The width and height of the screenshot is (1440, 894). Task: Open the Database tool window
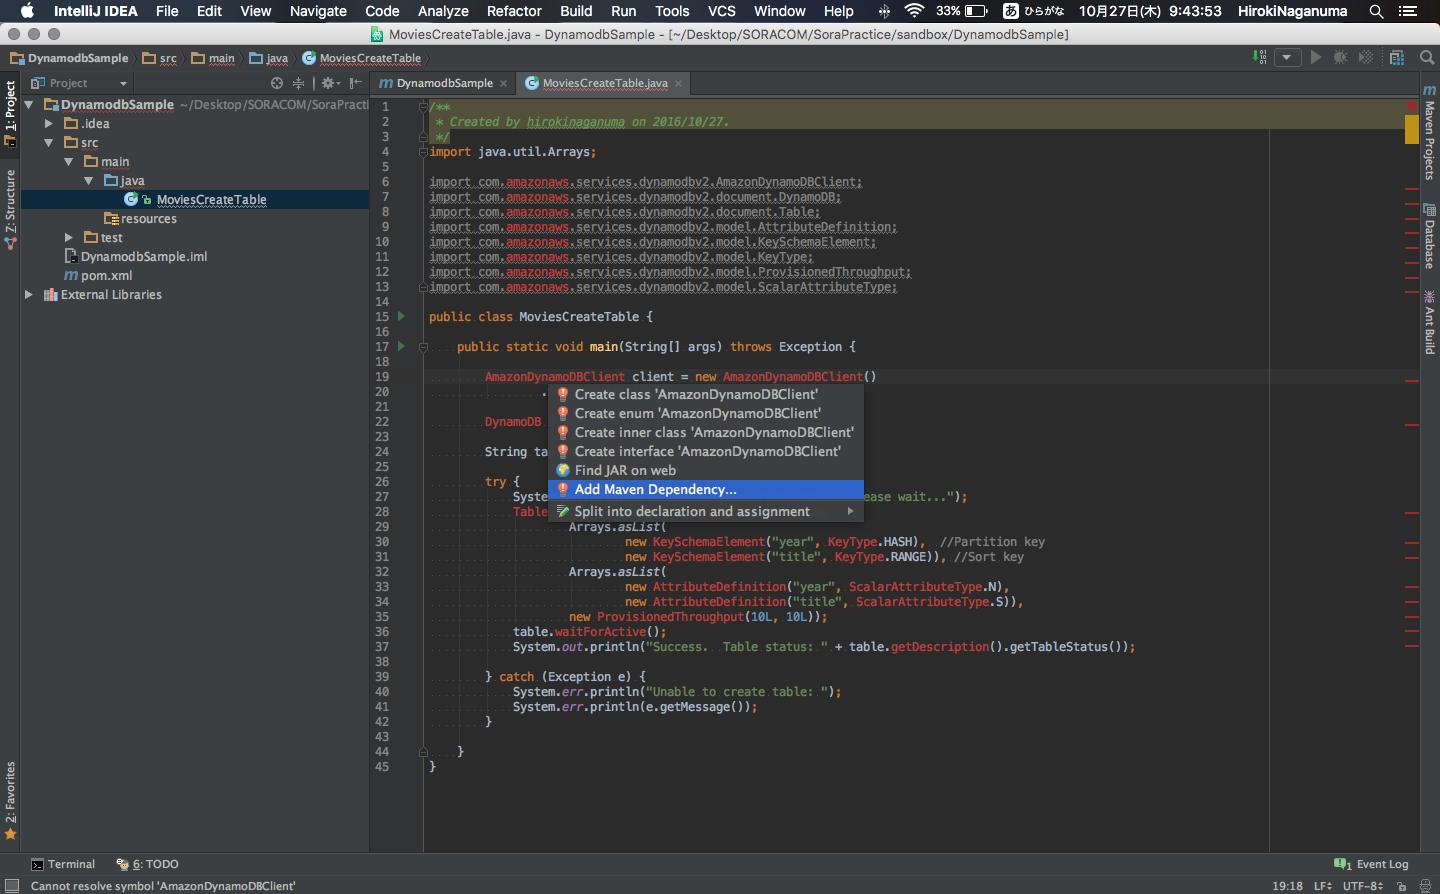point(1428,235)
